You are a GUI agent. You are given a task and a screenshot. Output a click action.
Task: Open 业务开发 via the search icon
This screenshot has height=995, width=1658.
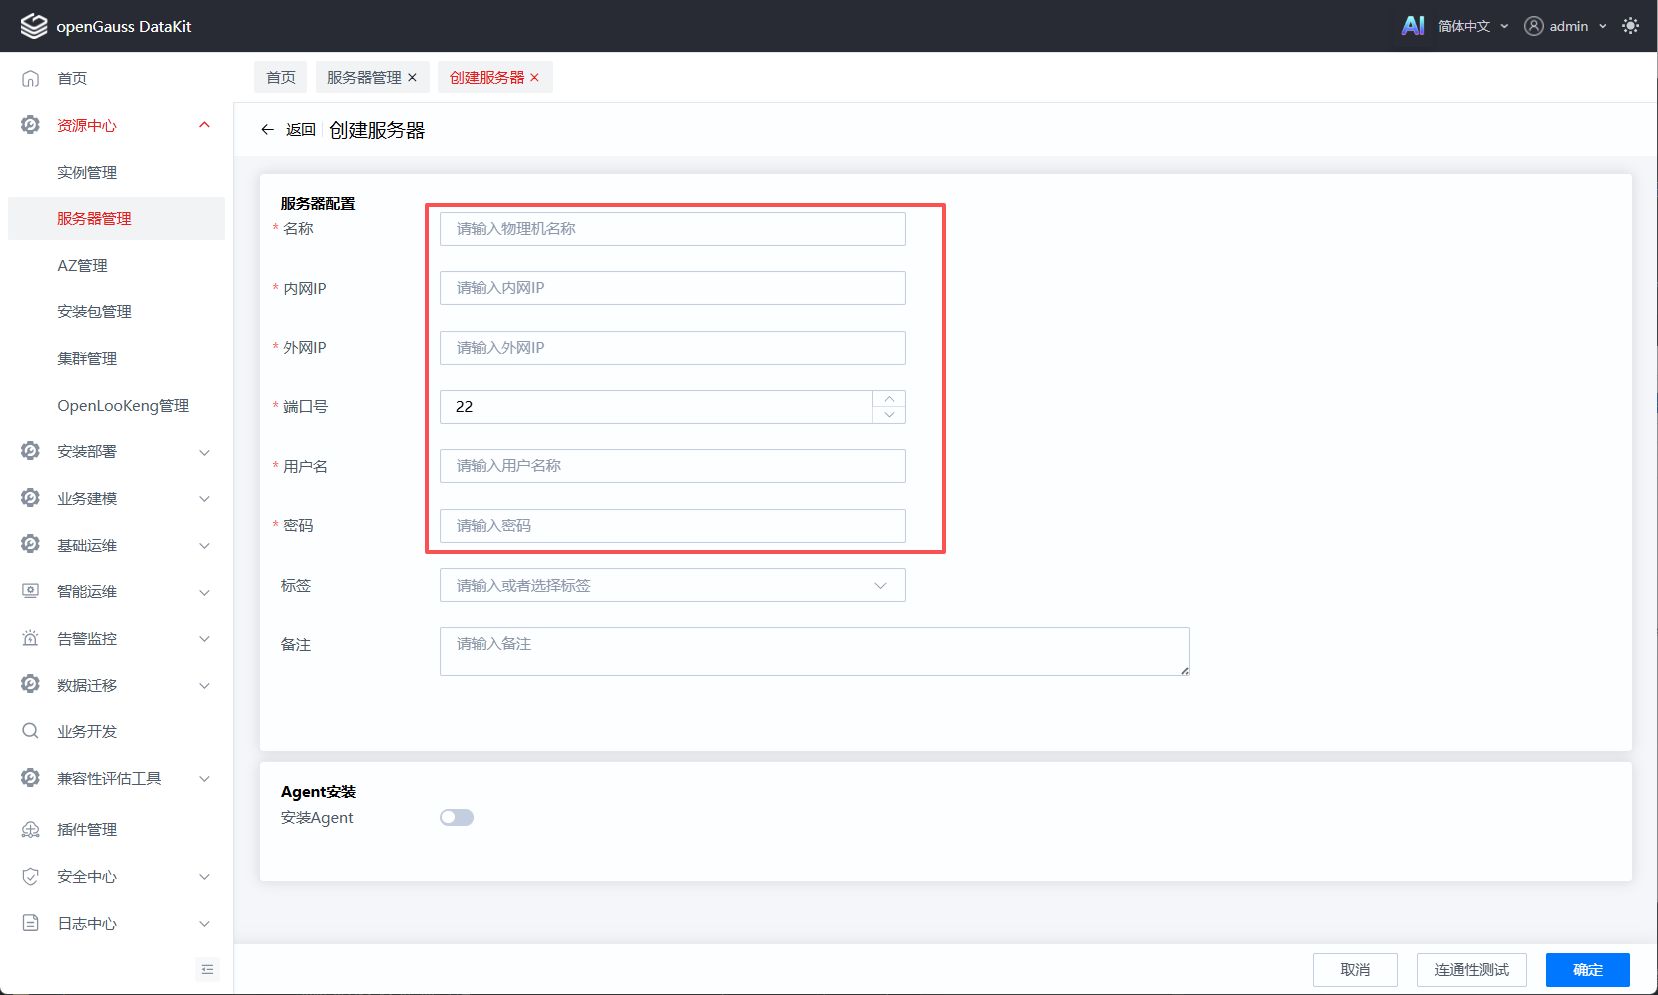click(x=31, y=731)
